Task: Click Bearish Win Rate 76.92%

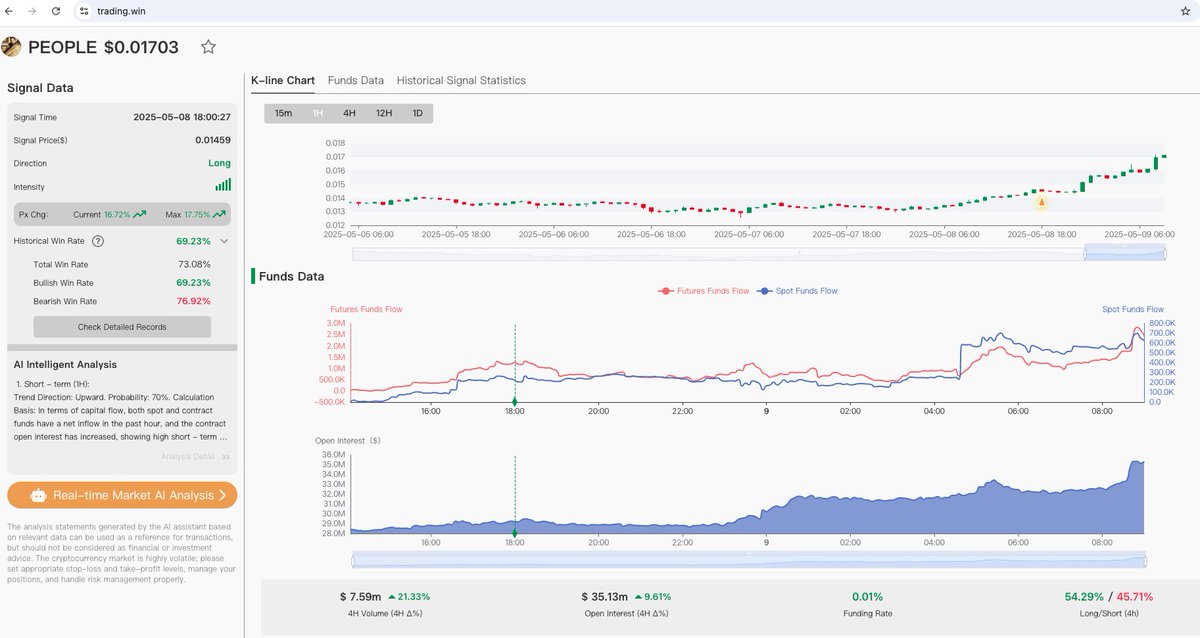Action: pos(194,301)
